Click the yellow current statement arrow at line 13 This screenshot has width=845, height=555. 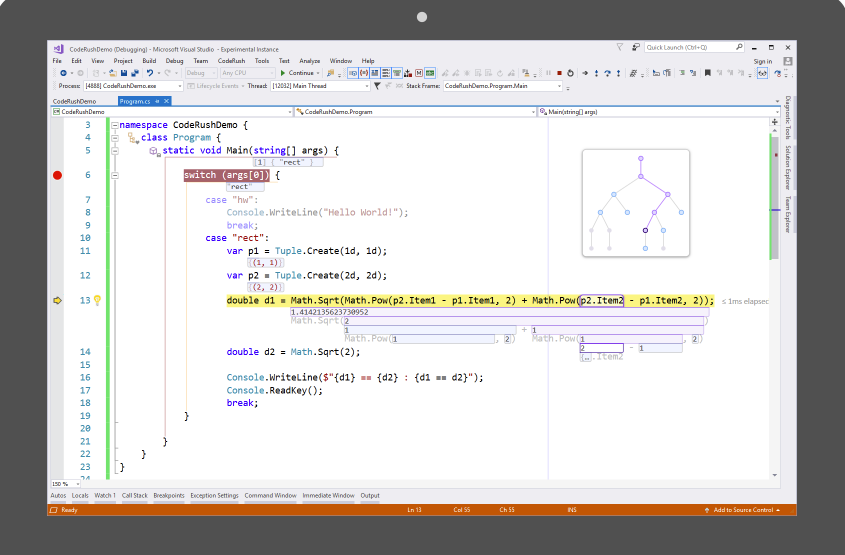click(x=58, y=301)
